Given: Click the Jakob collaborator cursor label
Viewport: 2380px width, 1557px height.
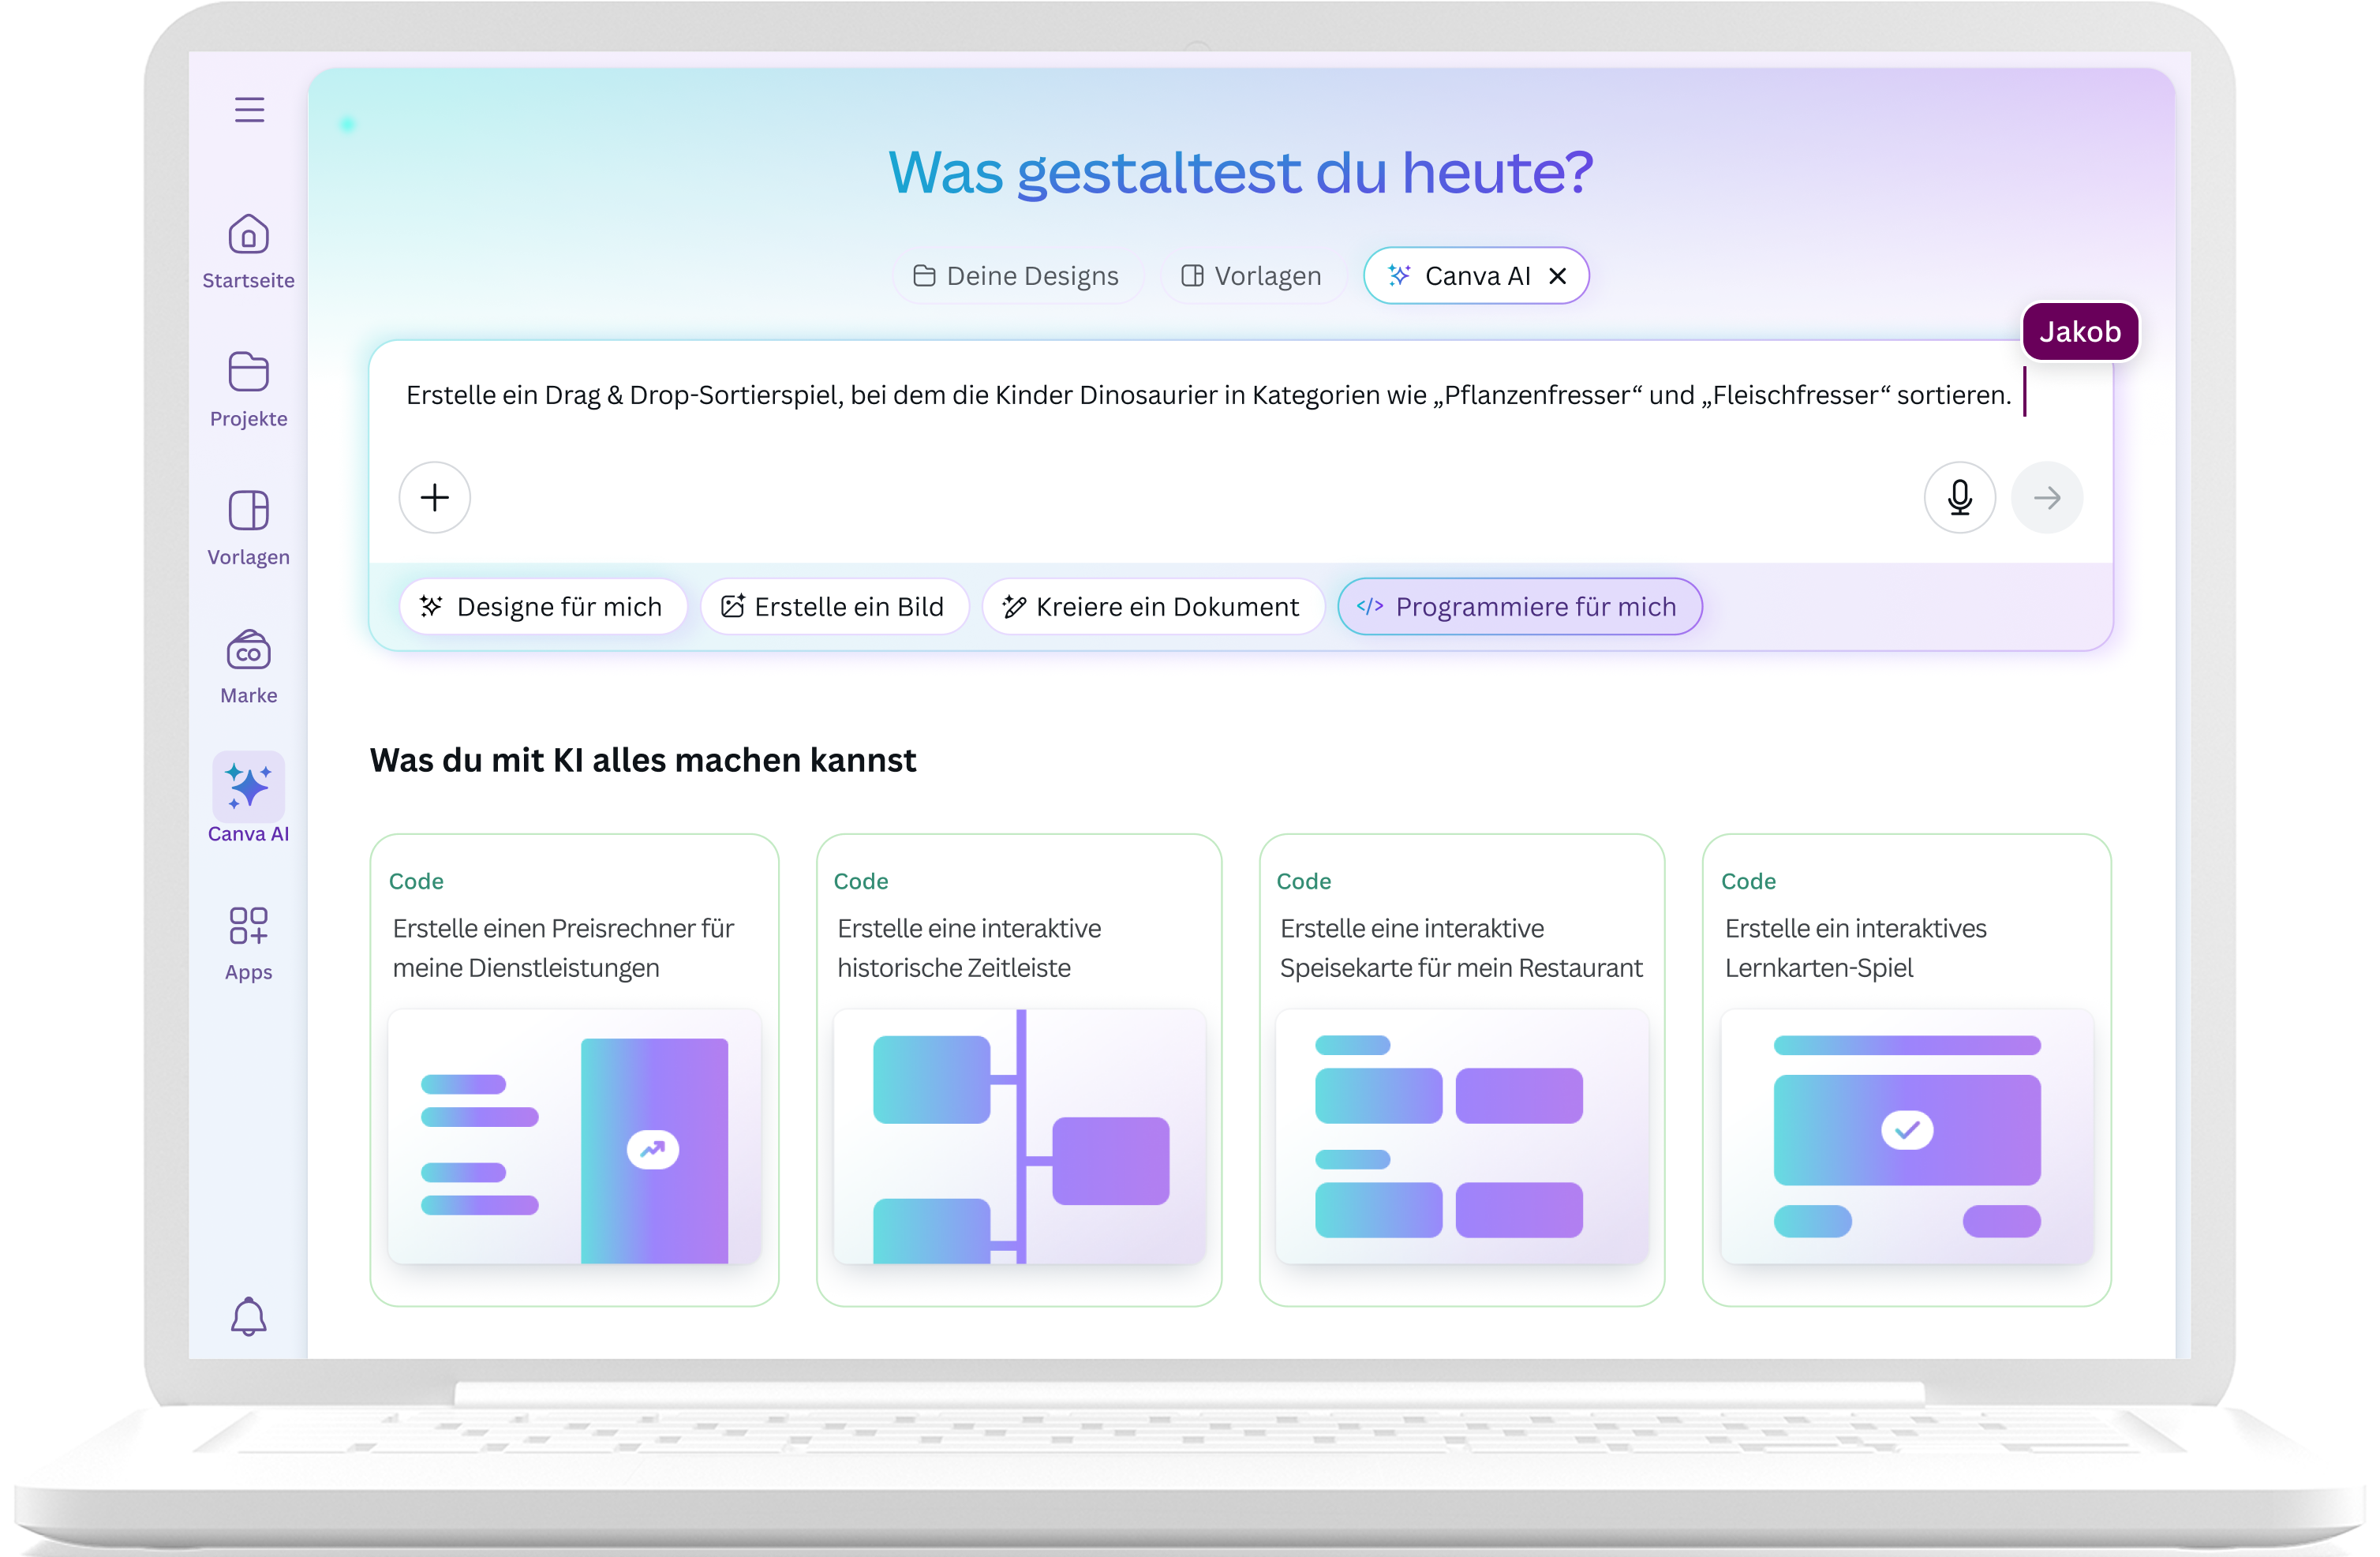Looking at the screenshot, I should click(x=2079, y=332).
